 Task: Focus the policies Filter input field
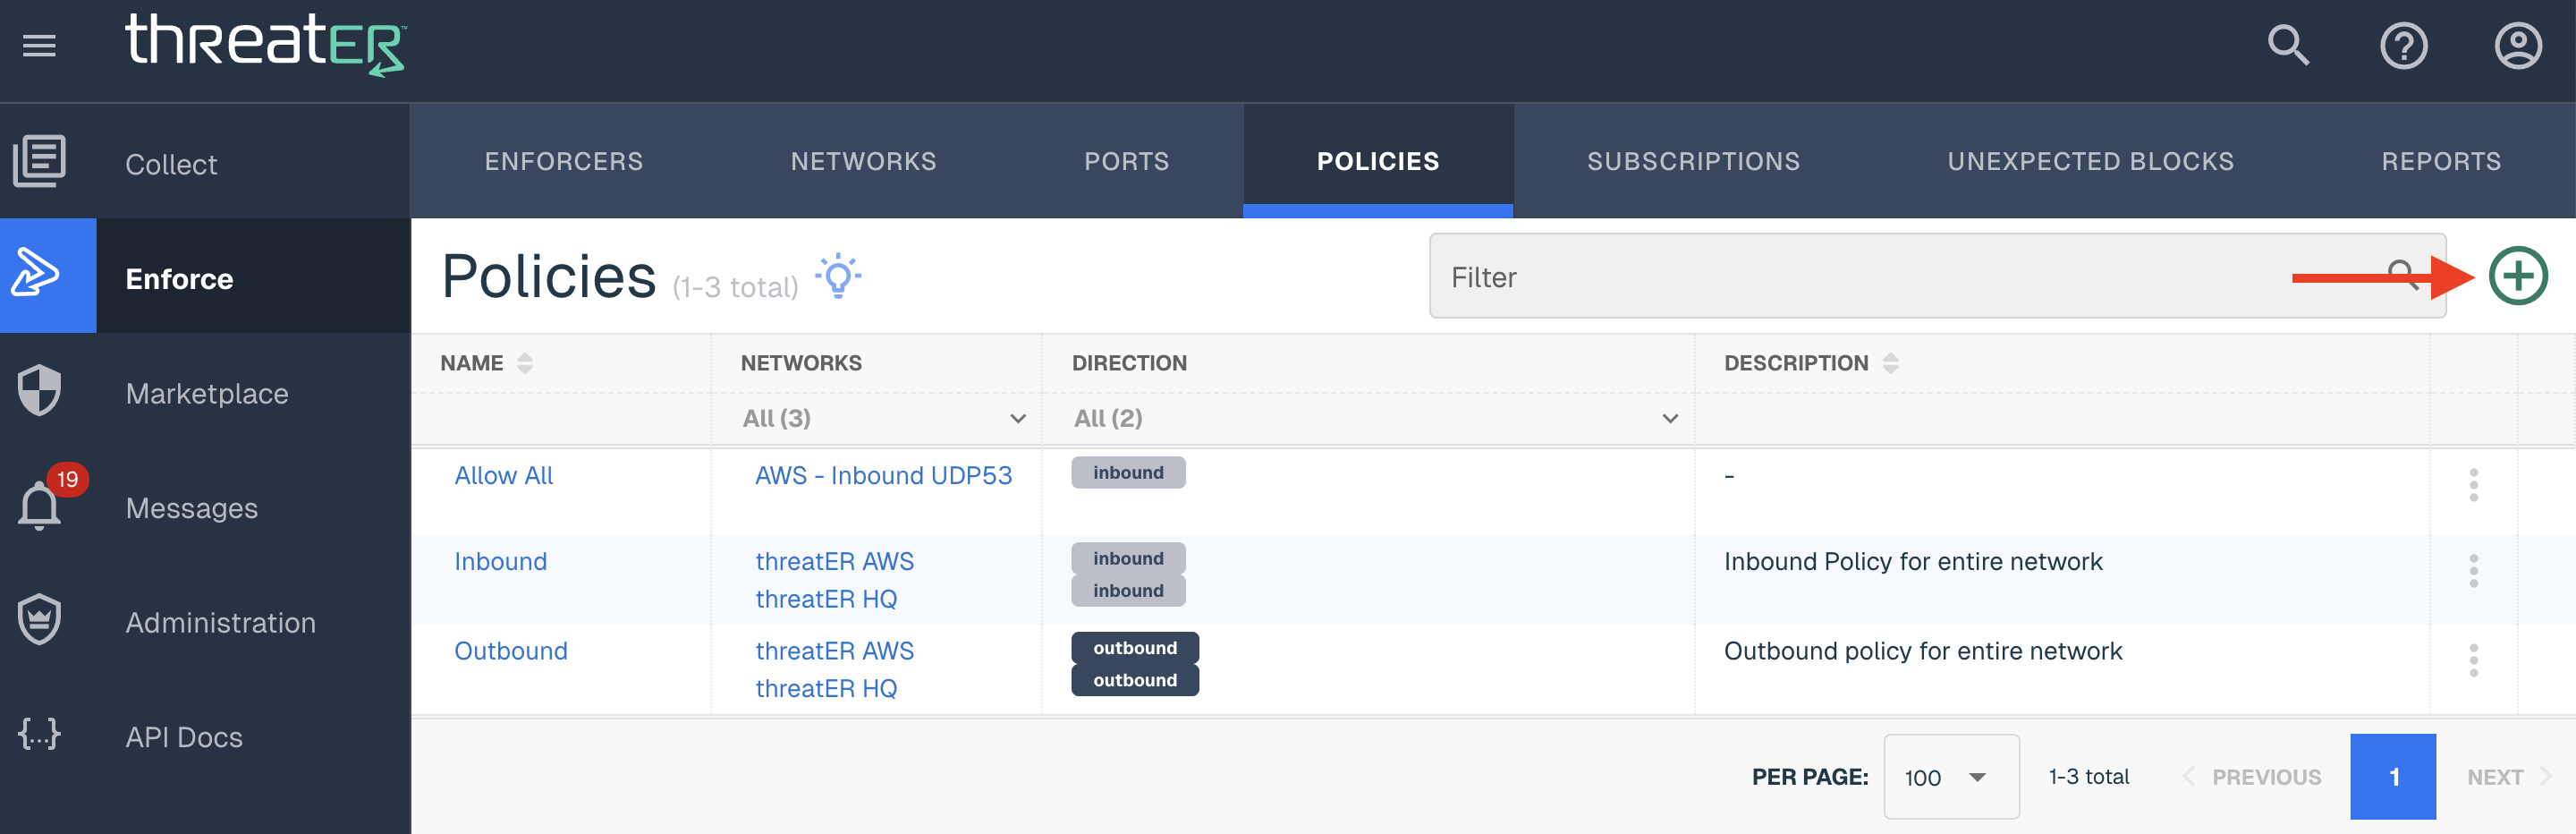coord(1937,276)
